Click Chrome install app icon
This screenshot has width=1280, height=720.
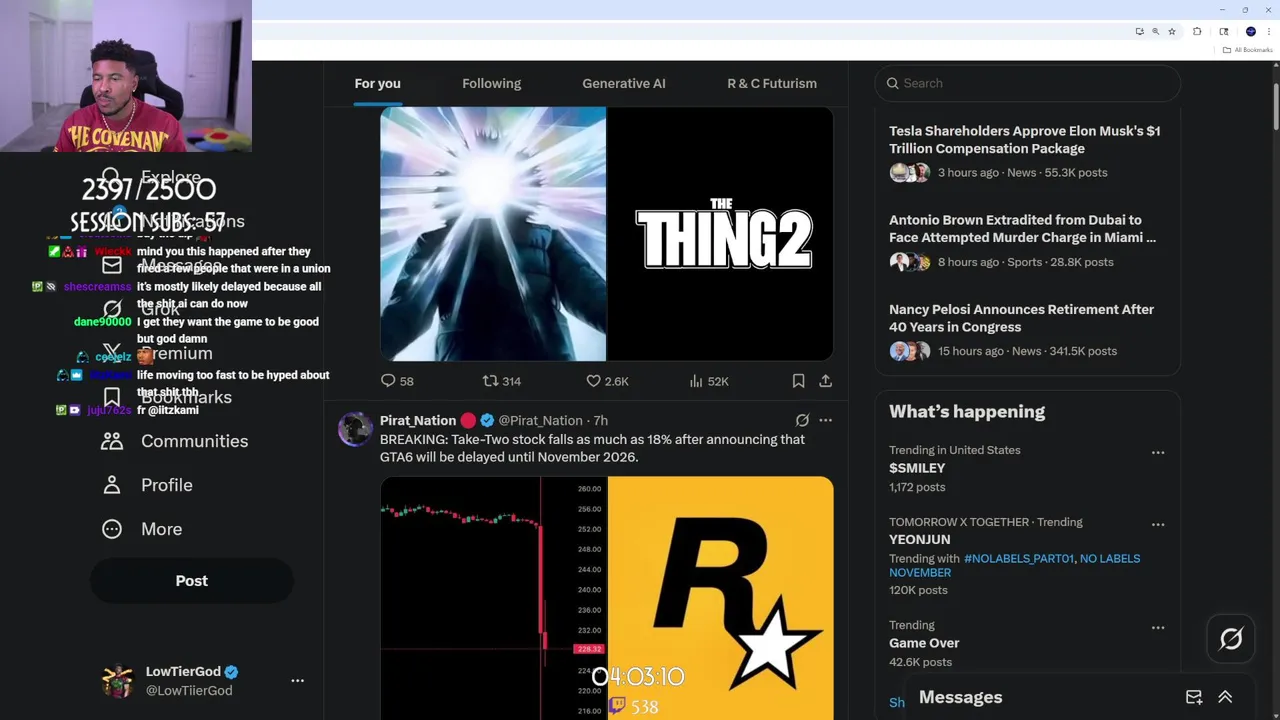pos(1139,31)
